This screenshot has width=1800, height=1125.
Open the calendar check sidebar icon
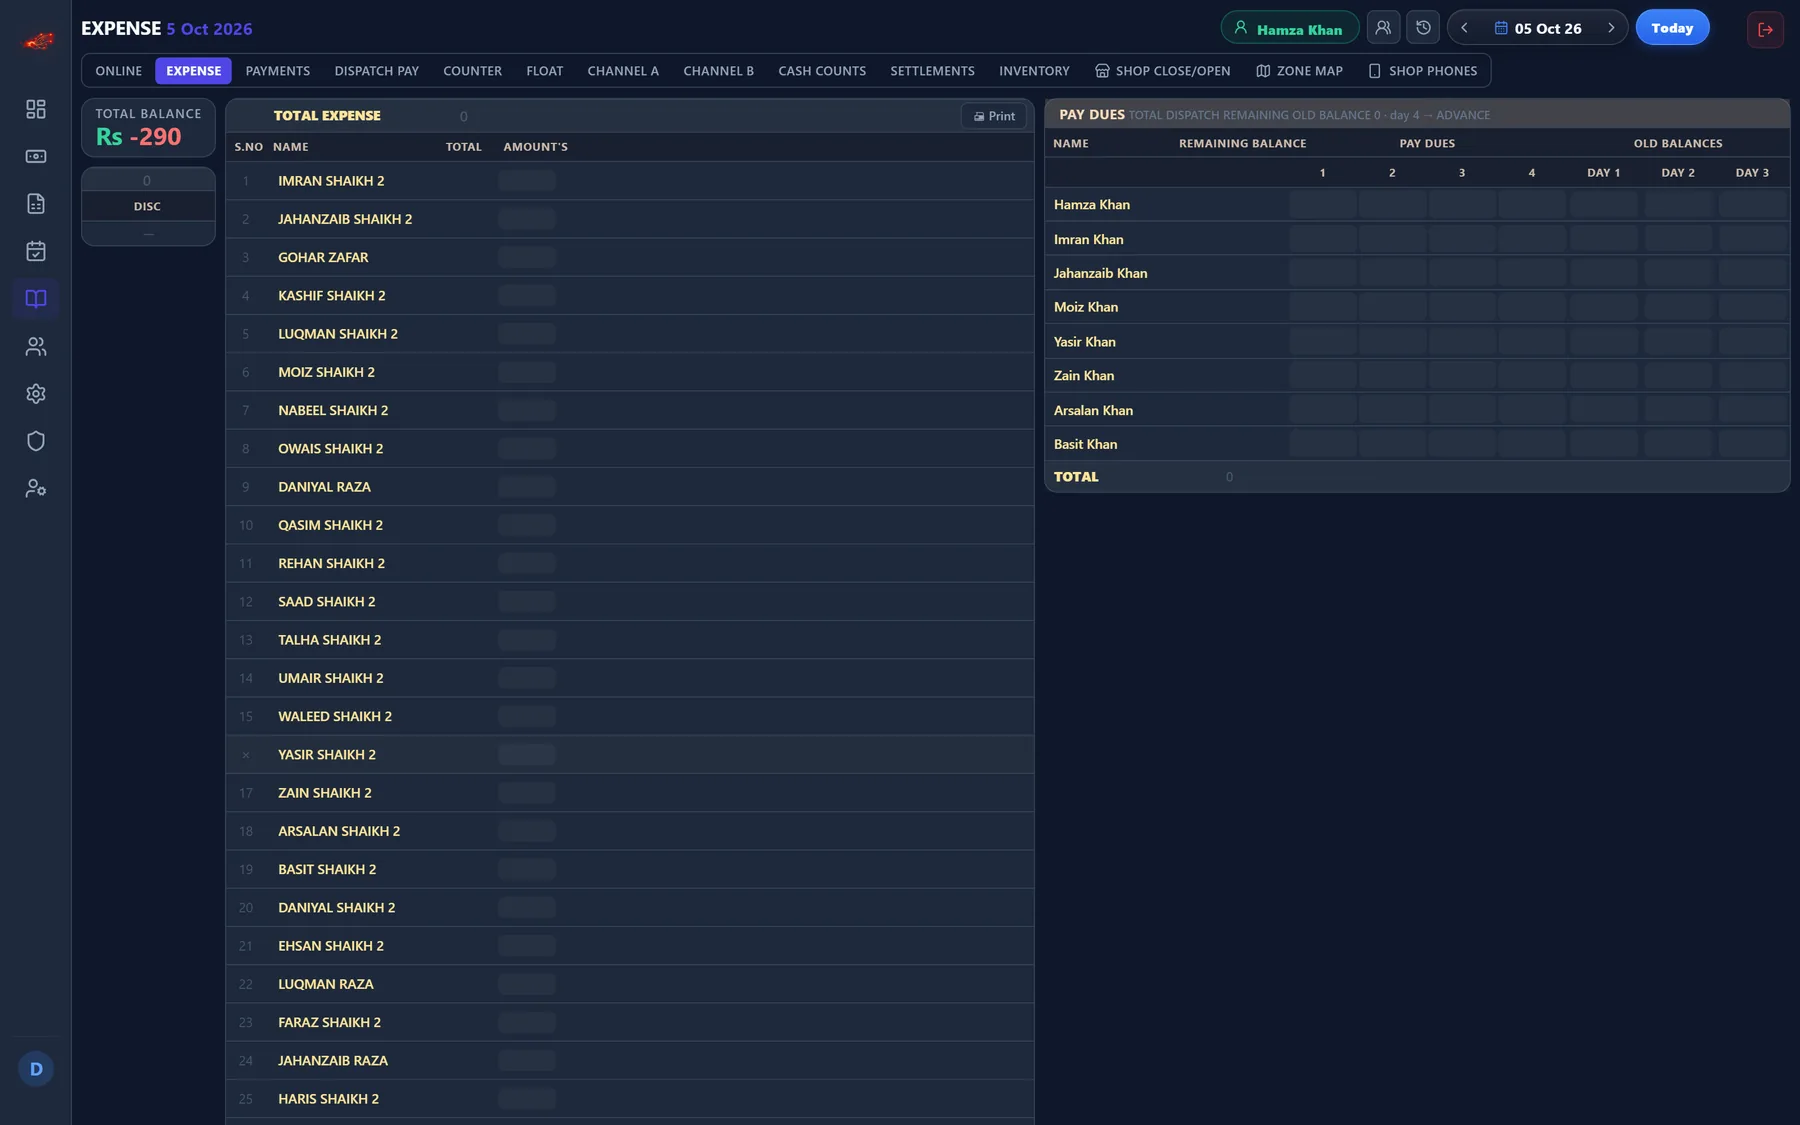36,251
